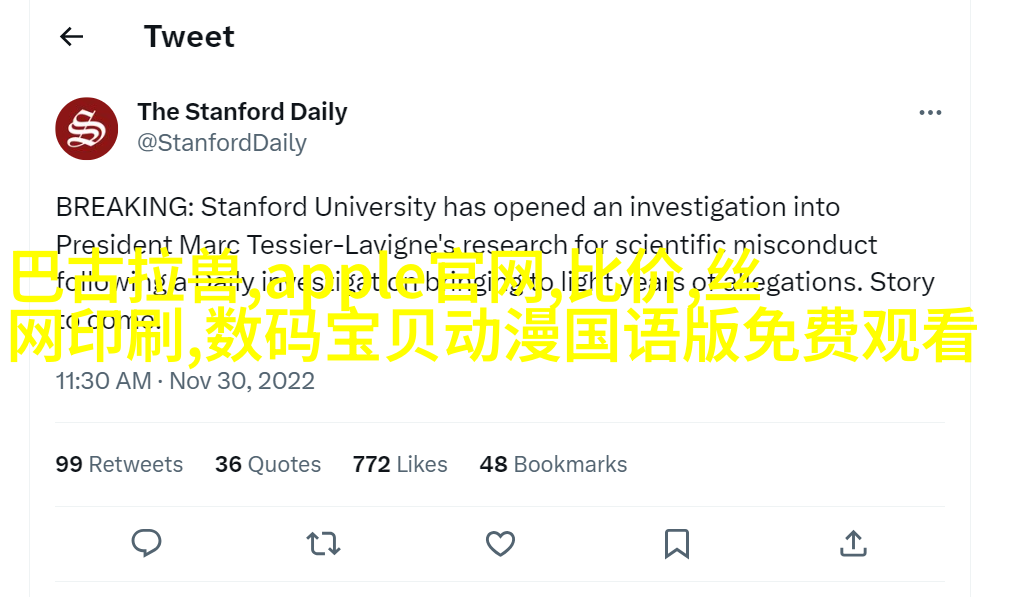View the 36 Quotes list

click(268, 464)
